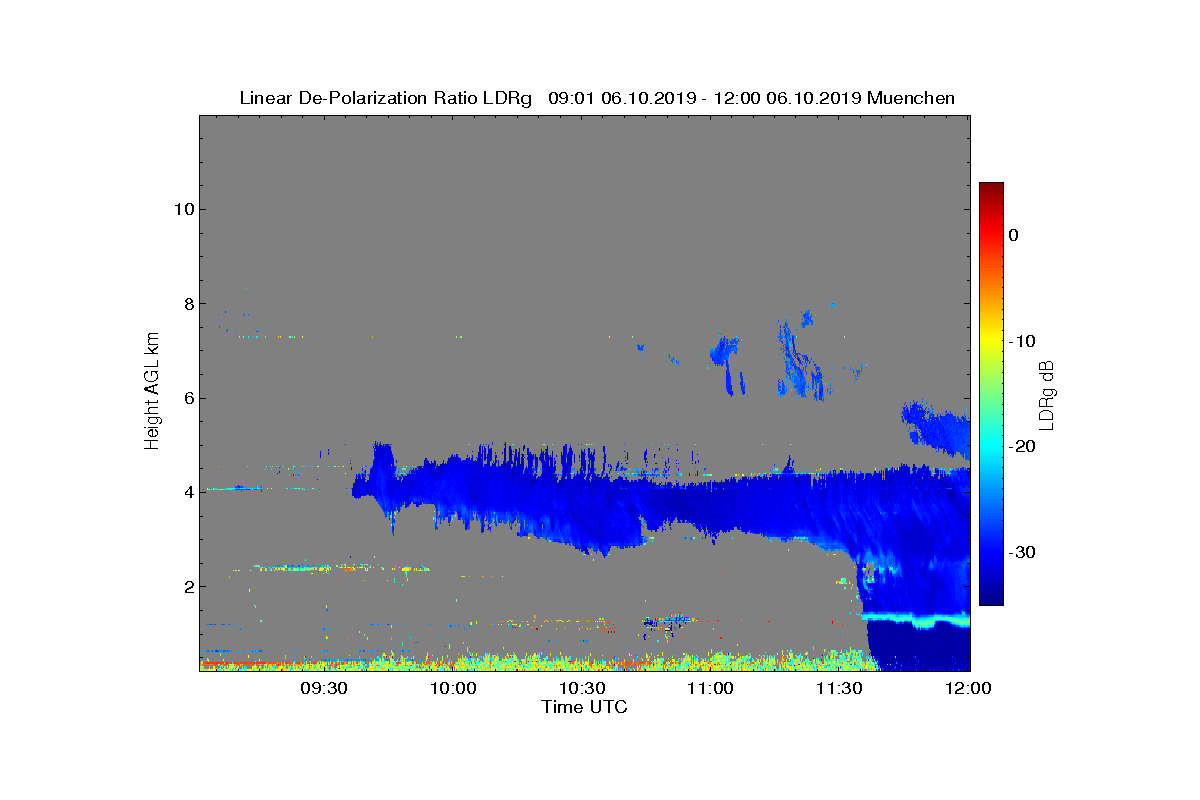Click the colorbar value label -20
The image size is (1200, 800).
pos(1021,447)
